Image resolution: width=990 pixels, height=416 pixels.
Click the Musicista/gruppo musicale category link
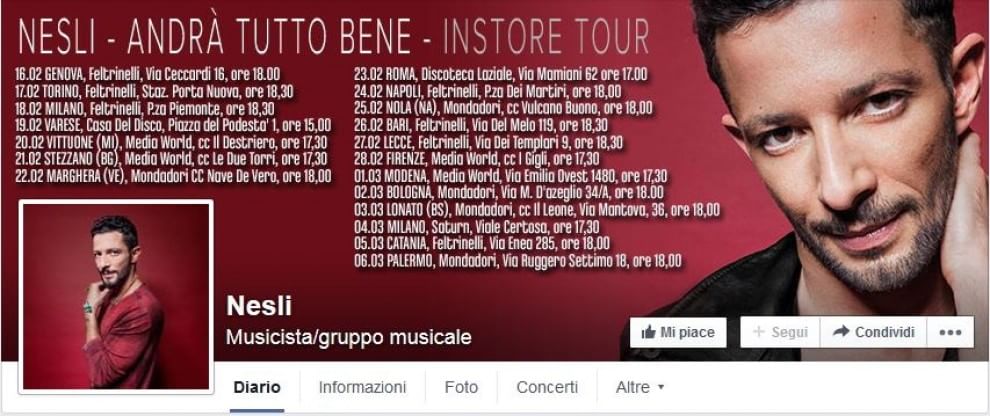[349, 337]
